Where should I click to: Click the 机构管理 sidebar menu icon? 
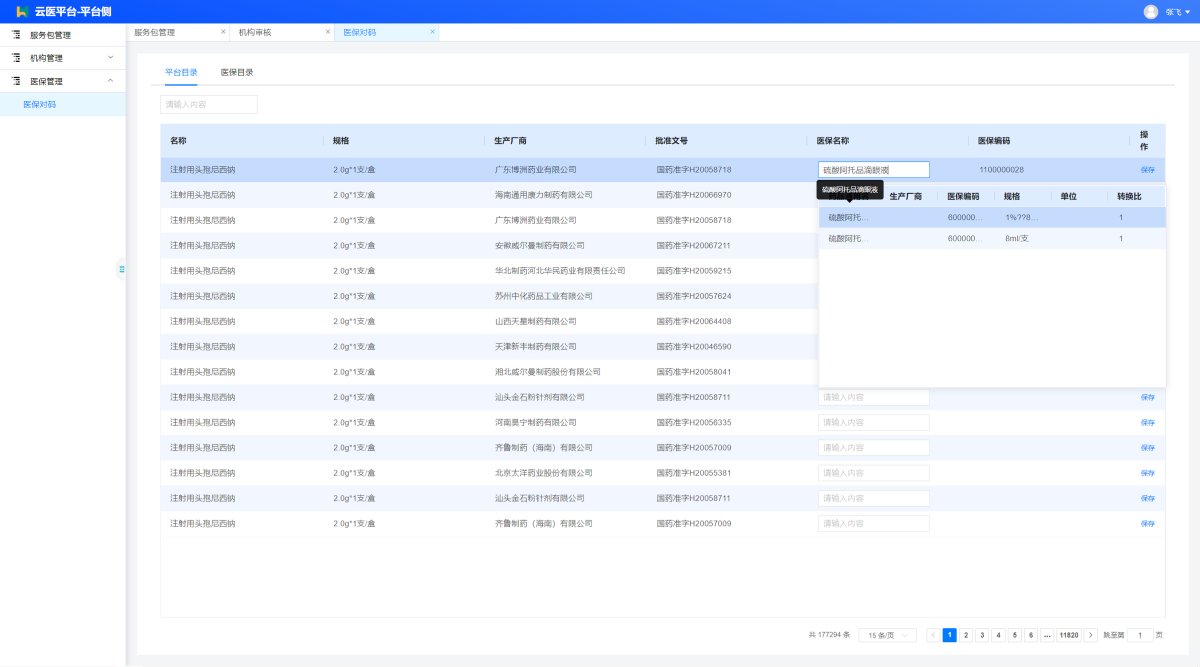pos(16,58)
